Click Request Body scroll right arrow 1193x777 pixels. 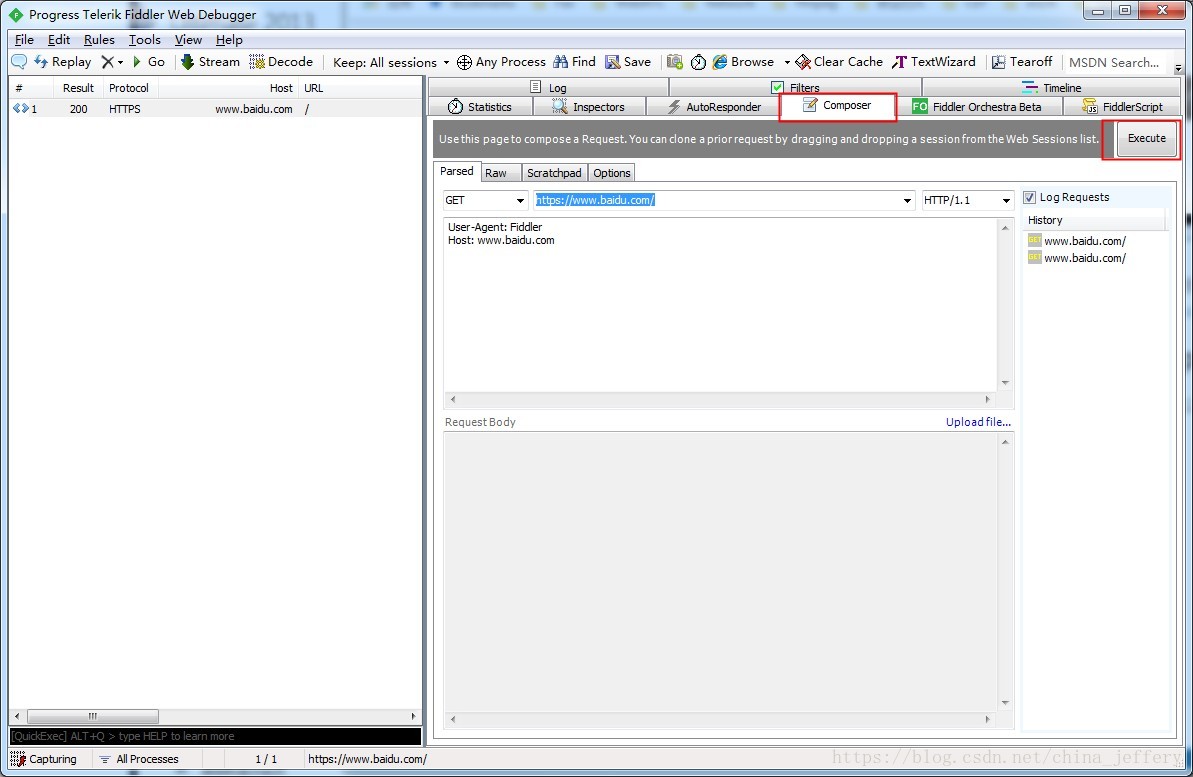(x=988, y=719)
